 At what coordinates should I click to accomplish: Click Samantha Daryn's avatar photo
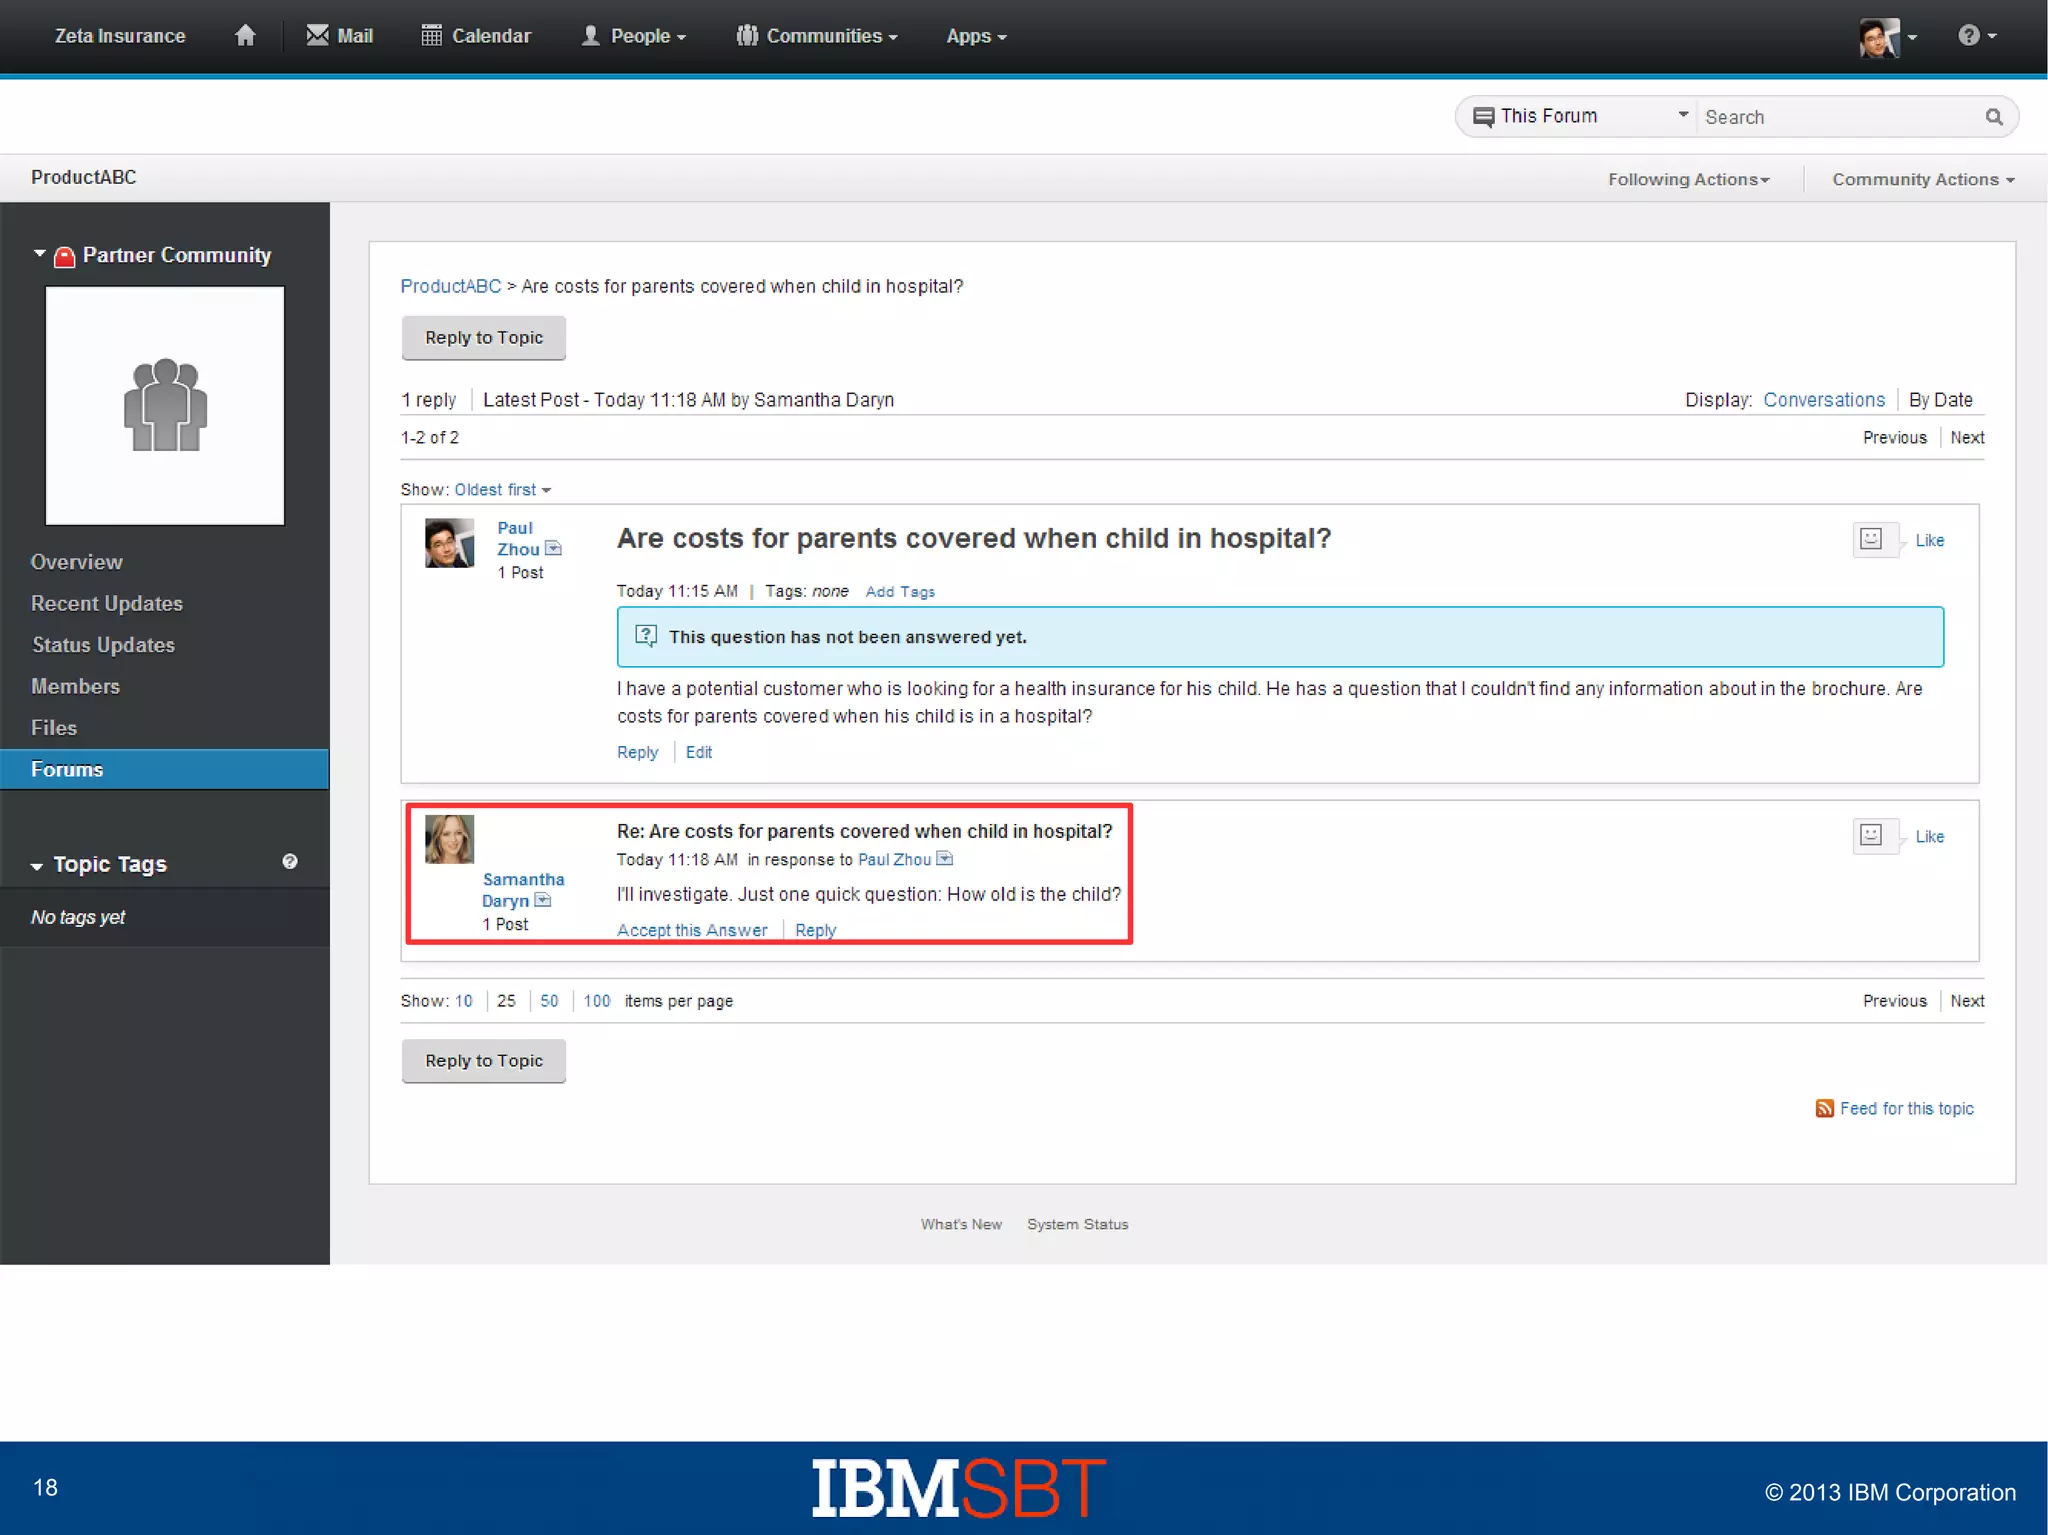click(x=449, y=839)
